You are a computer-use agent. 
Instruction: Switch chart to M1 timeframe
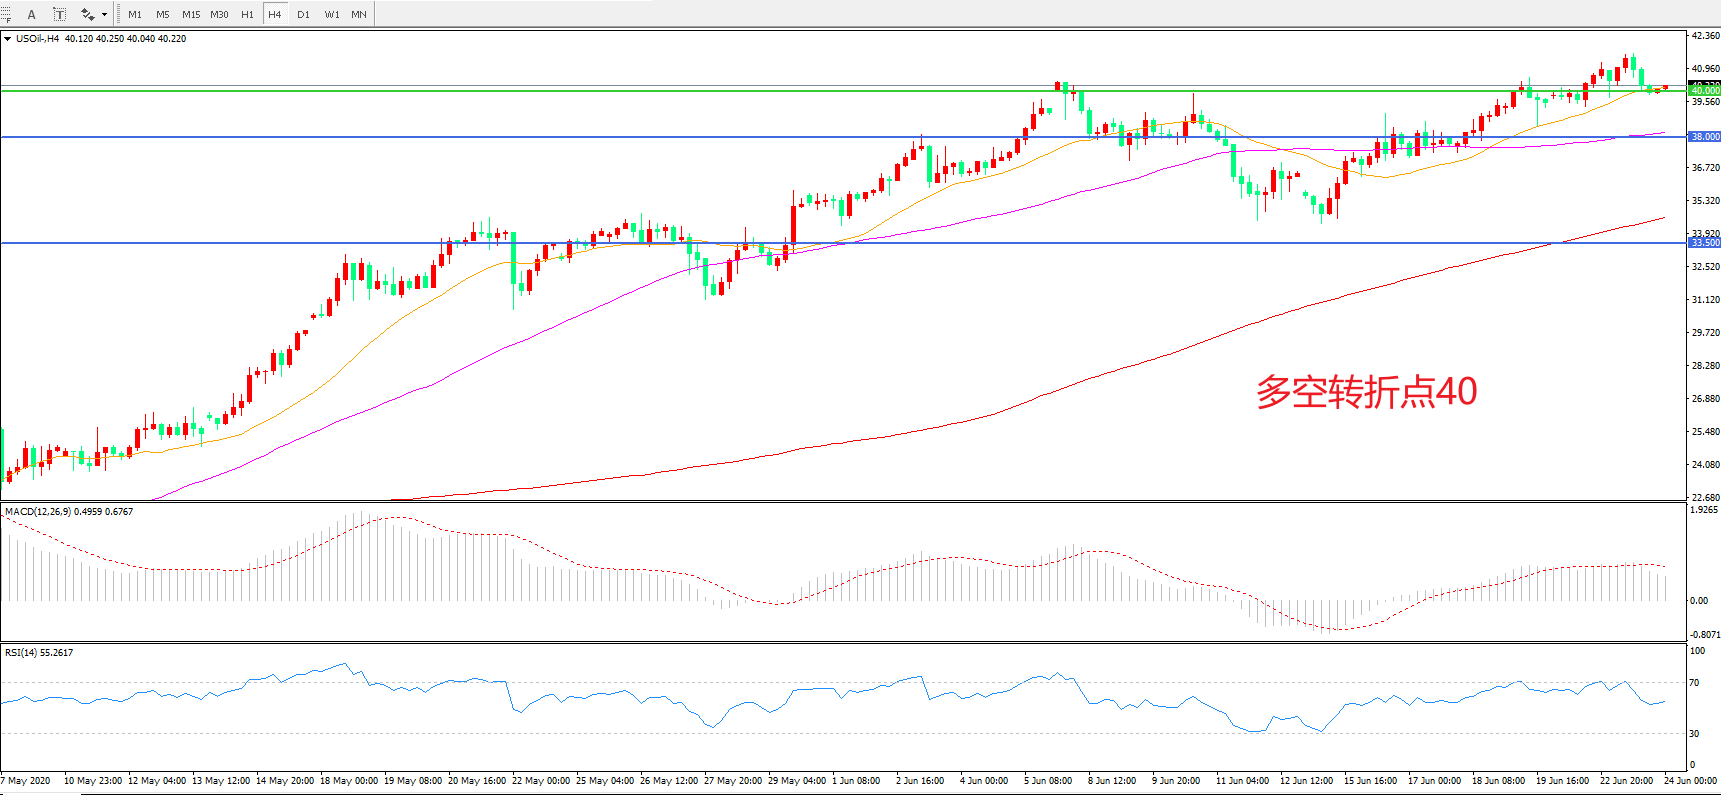(135, 14)
